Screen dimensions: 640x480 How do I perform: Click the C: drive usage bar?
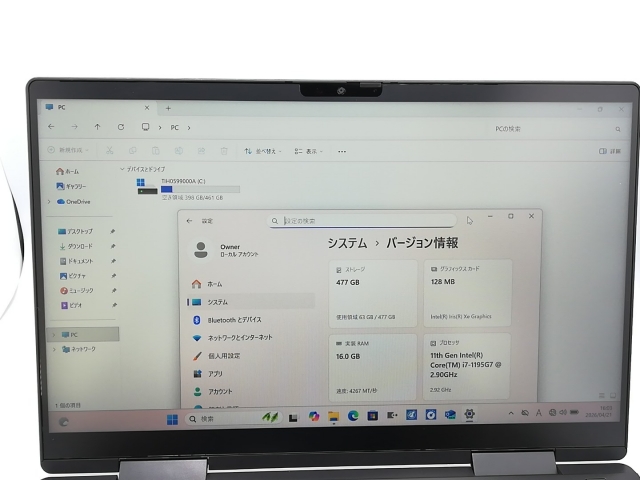tap(200, 189)
